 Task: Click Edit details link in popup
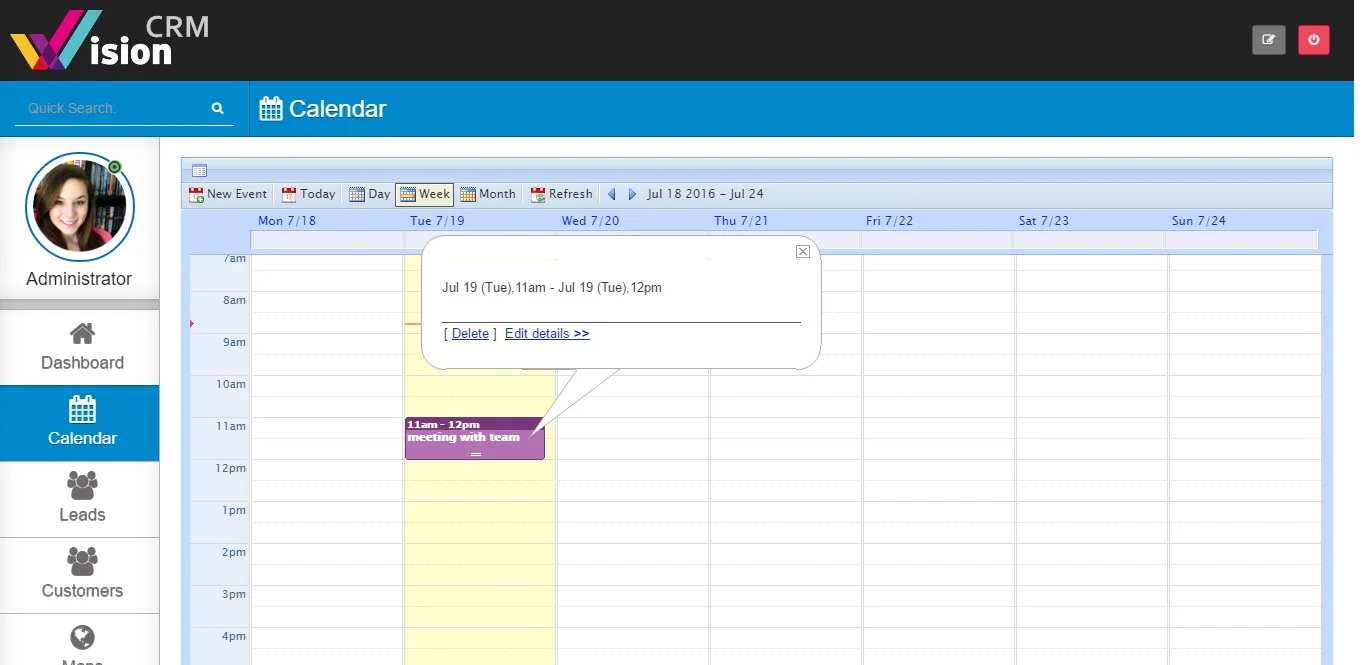547,334
